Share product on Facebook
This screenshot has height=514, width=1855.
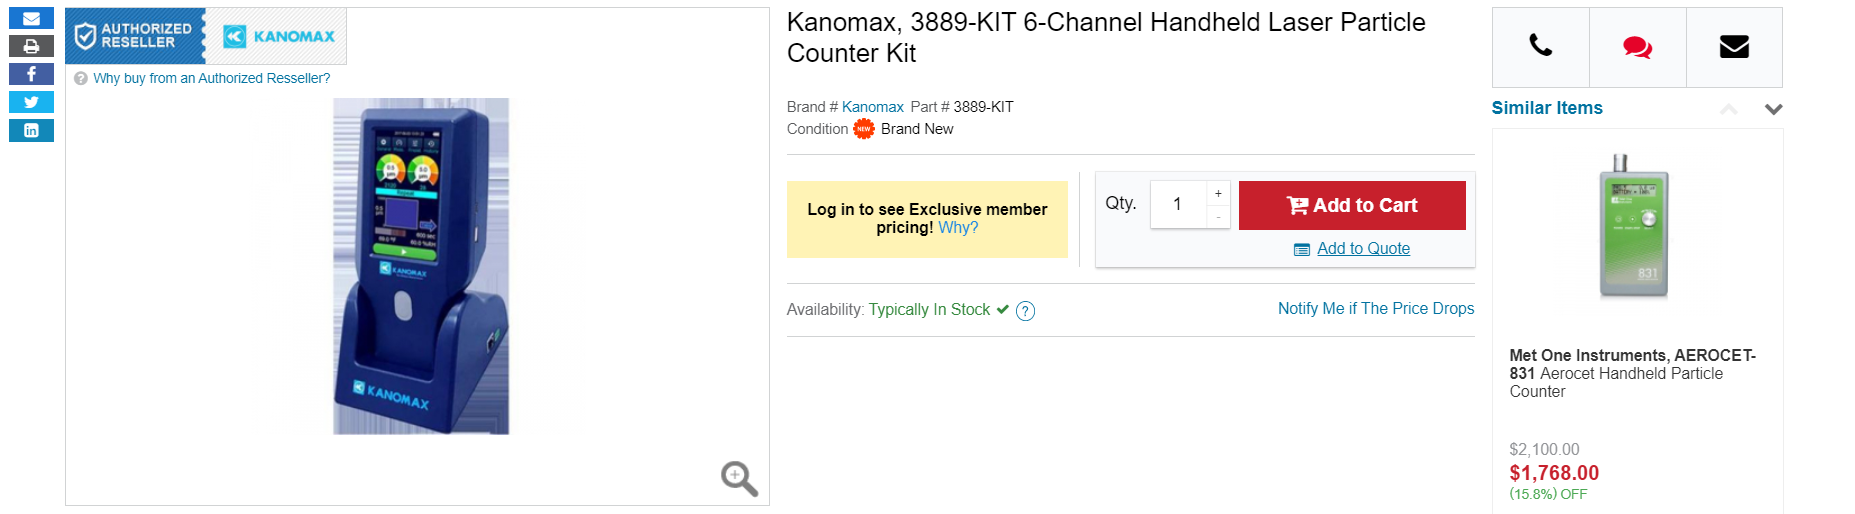[x=31, y=74]
